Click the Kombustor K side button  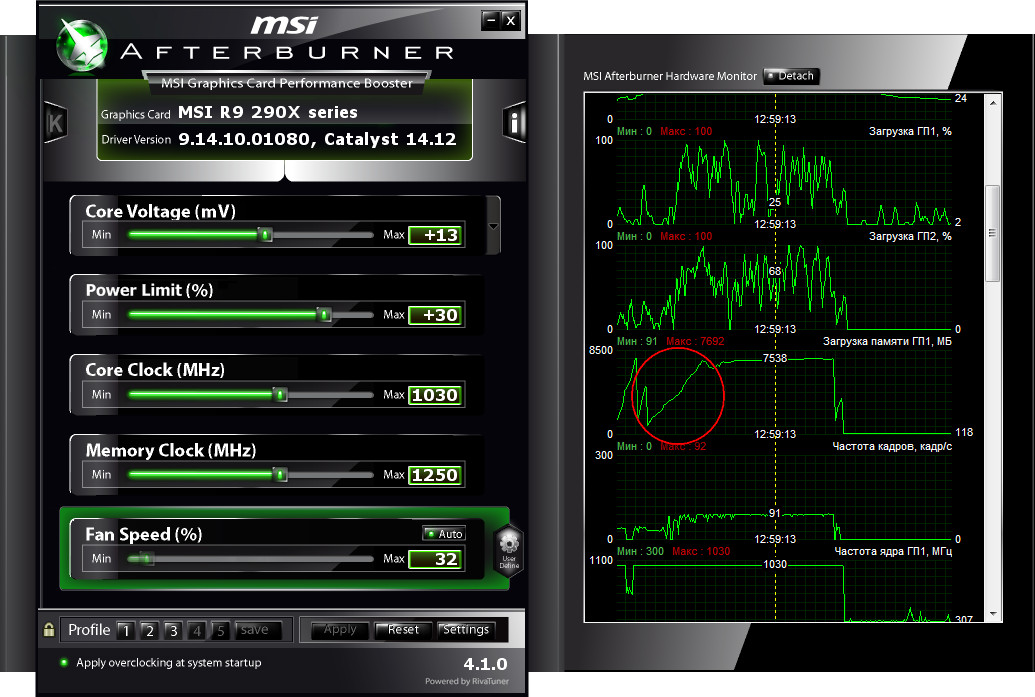(x=55, y=122)
